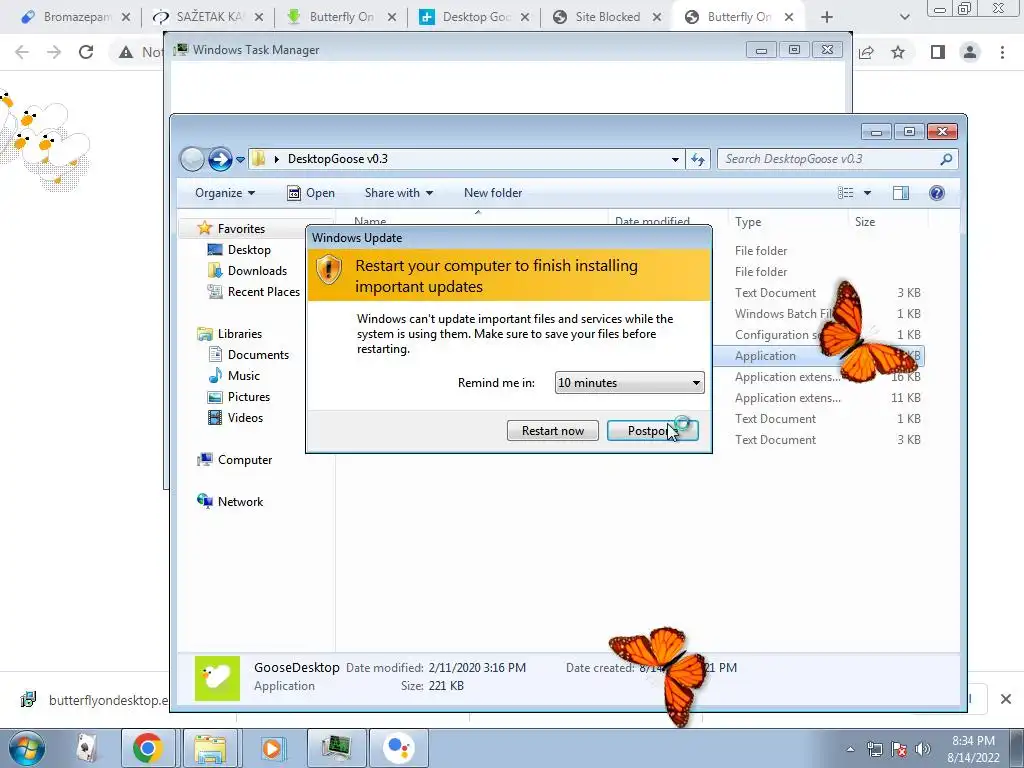The image size is (1024, 768).
Task: Open the Windows Start menu
Action: (26, 748)
